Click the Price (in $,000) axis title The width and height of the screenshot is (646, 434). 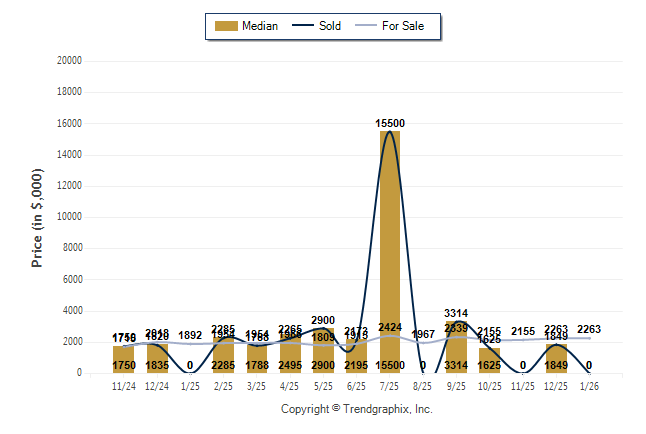click(37, 217)
